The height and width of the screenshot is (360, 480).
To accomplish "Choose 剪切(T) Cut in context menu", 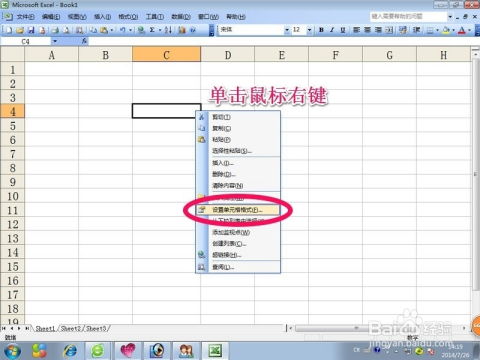I will pos(238,117).
